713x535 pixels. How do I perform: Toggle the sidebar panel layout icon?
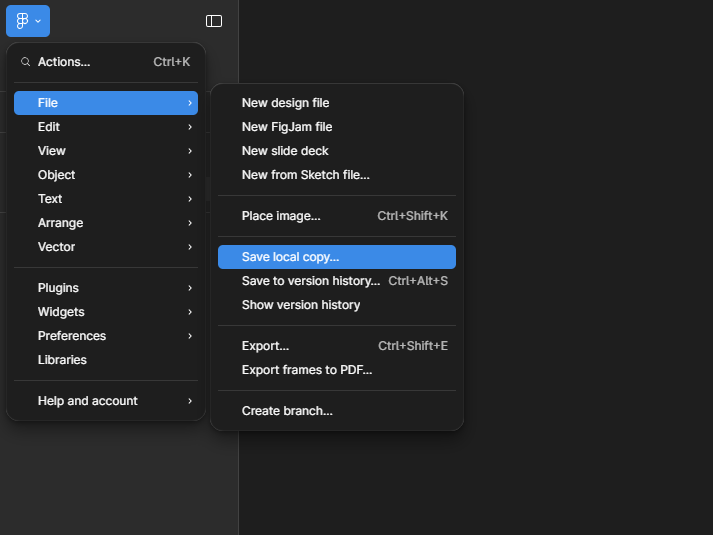tap(214, 21)
